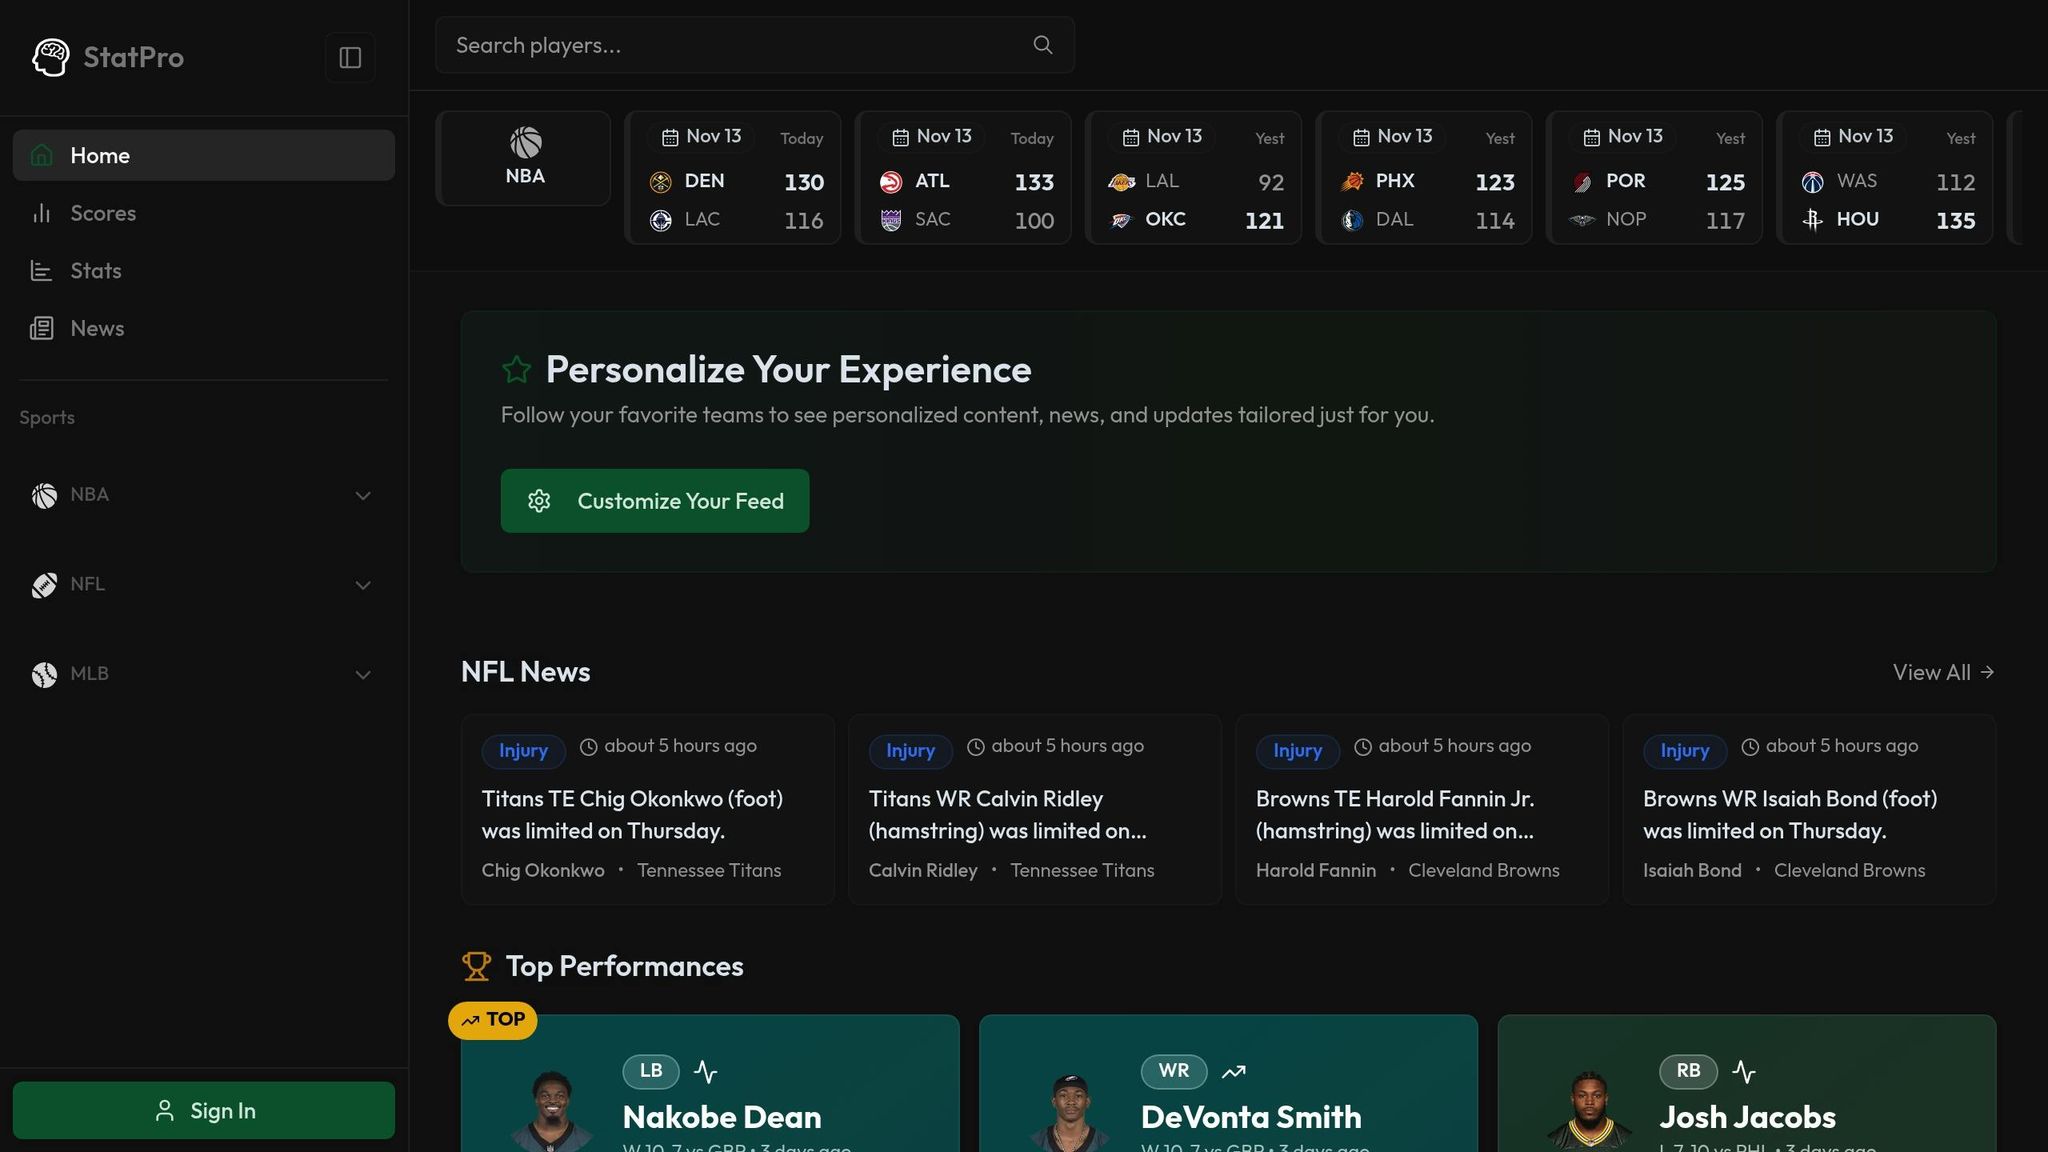Click the NFL football icon in the sidebar
This screenshot has width=2048, height=1152.
pyautogui.click(x=44, y=585)
